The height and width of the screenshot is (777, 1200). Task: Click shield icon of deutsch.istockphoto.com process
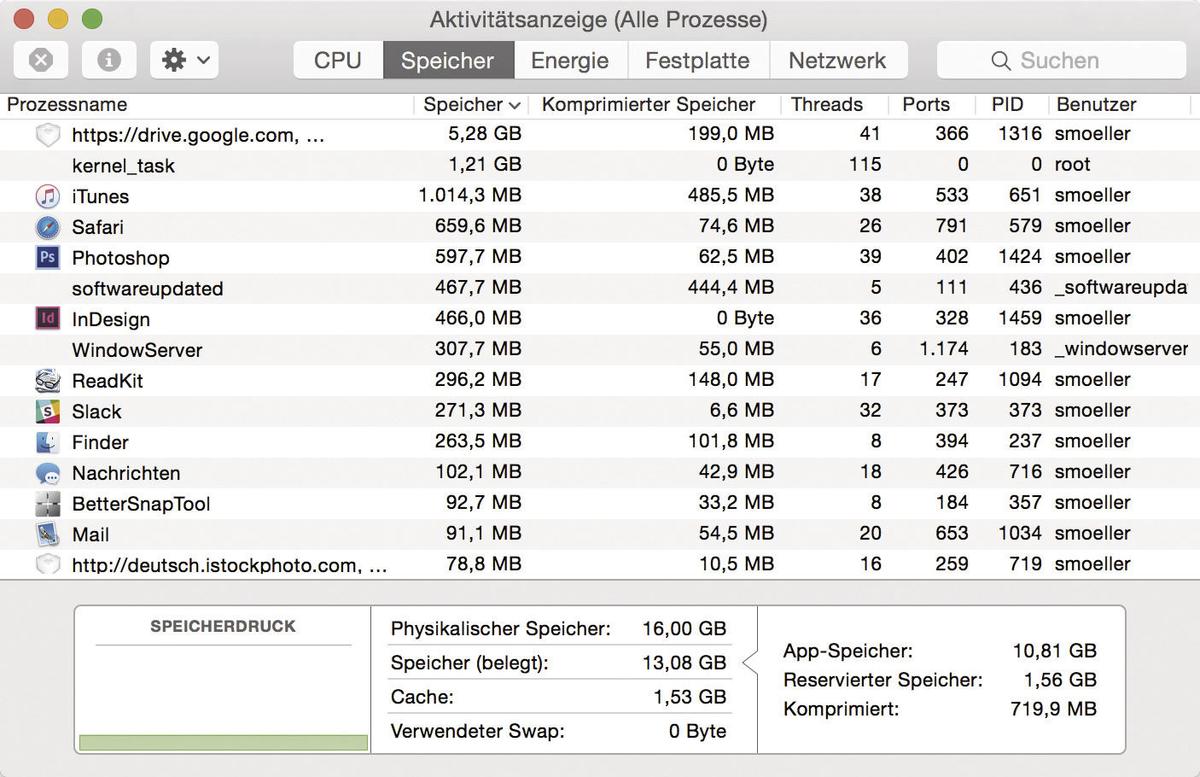click(x=47, y=565)
